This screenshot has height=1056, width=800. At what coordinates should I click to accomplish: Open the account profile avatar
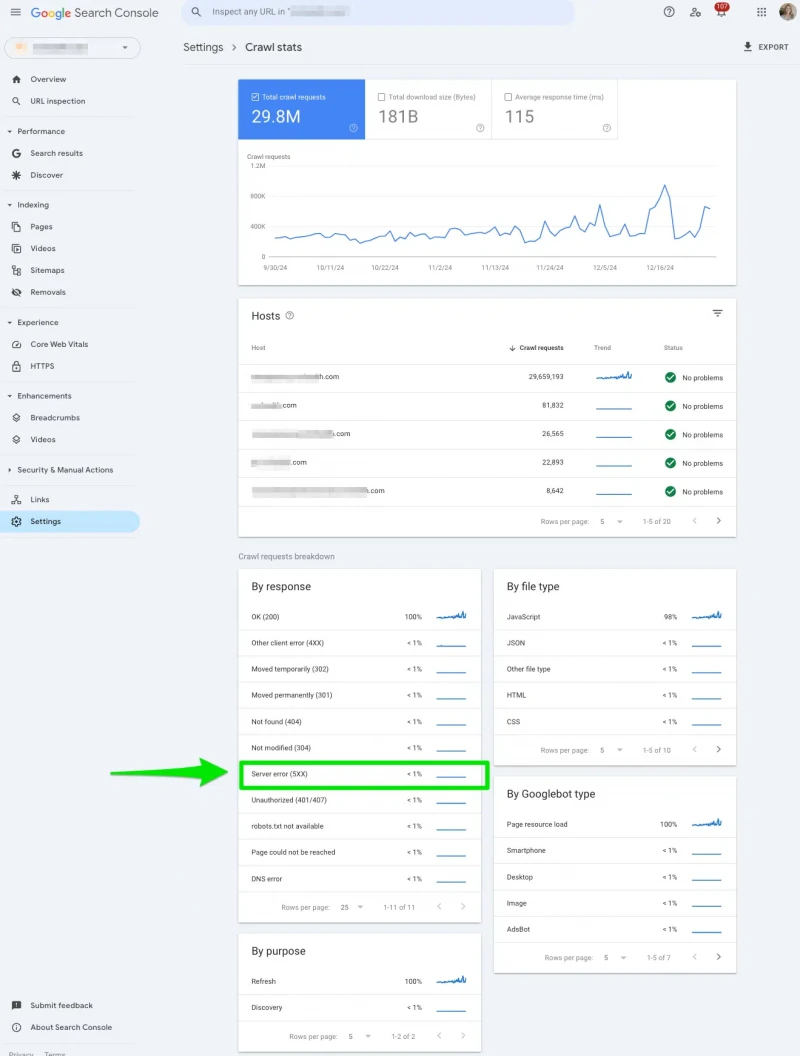pos(787,12)
